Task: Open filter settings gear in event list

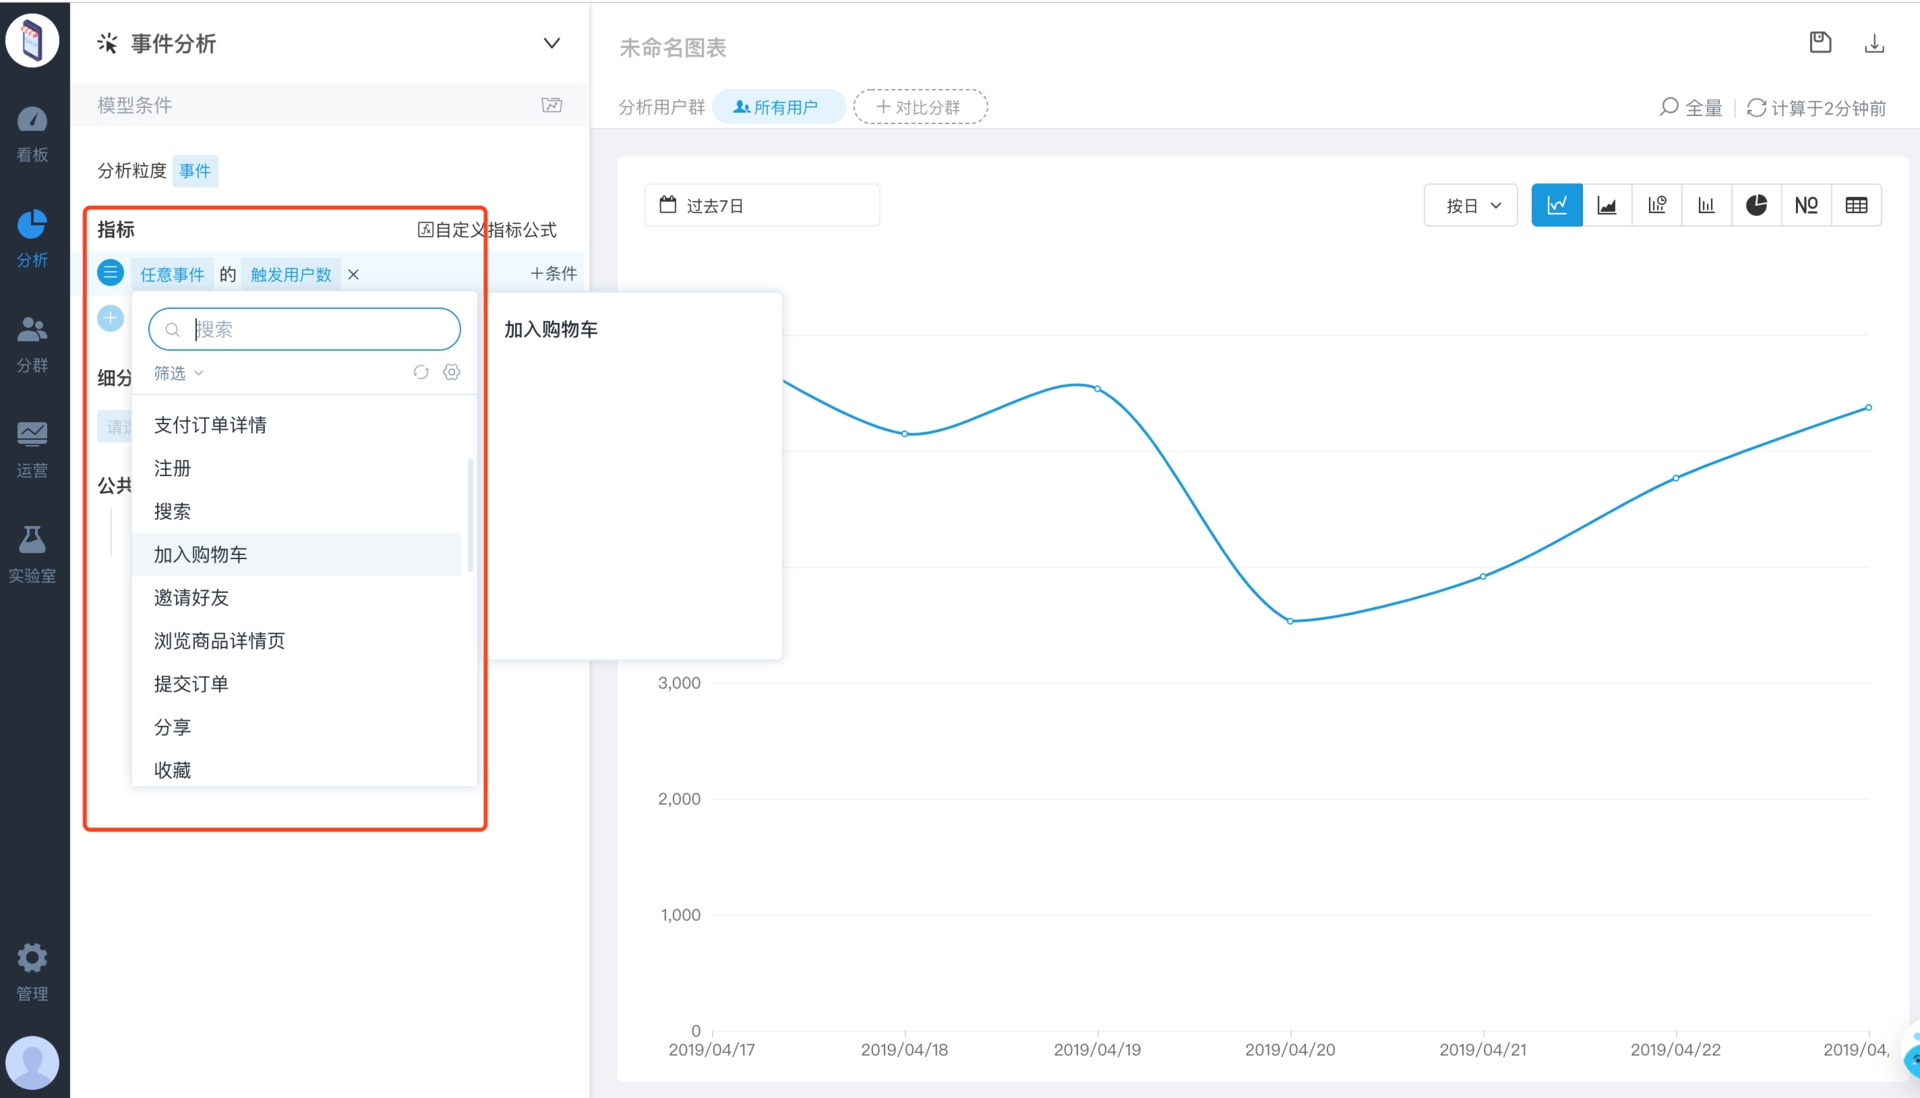Action: [451, 372]
